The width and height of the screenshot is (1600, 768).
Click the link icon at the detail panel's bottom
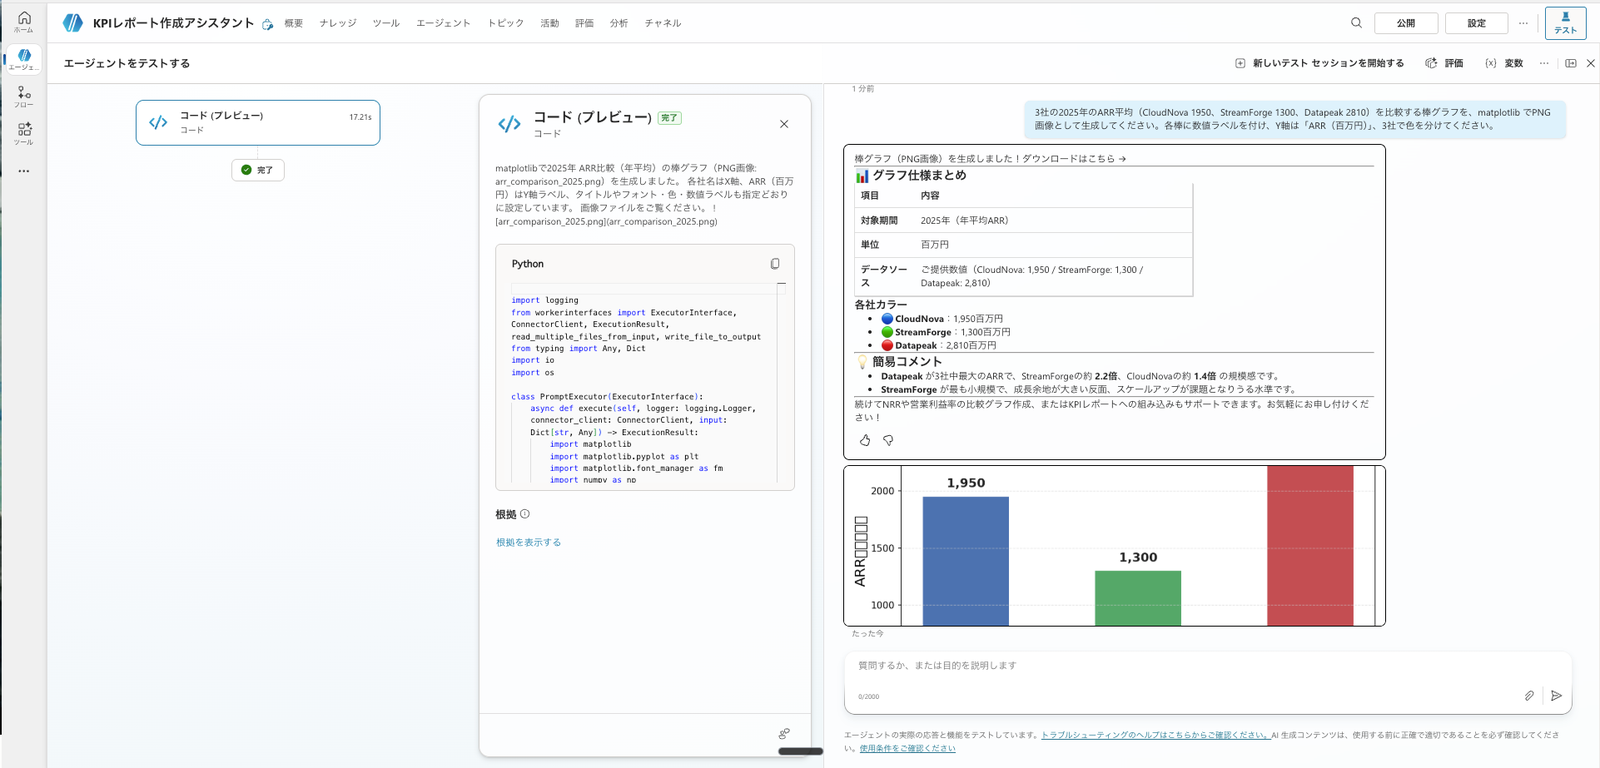point(784,733)
